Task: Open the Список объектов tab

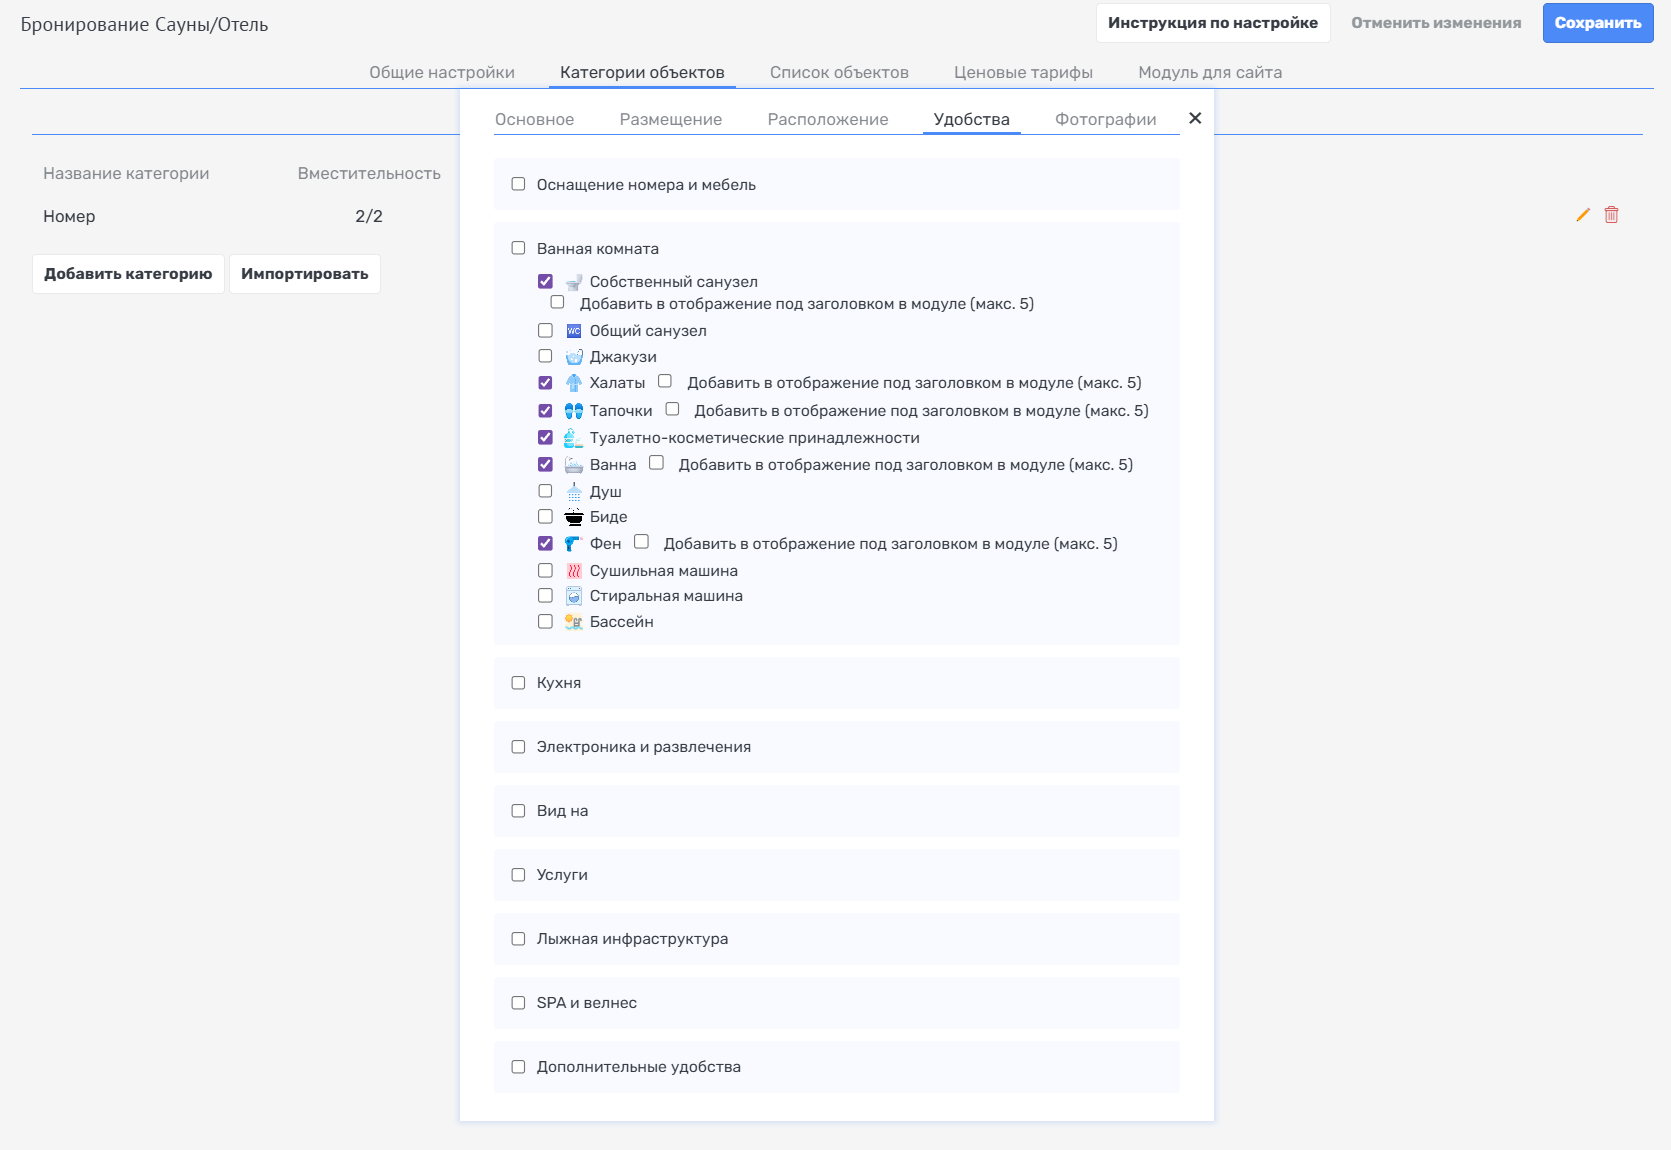Action: point(839,73)
